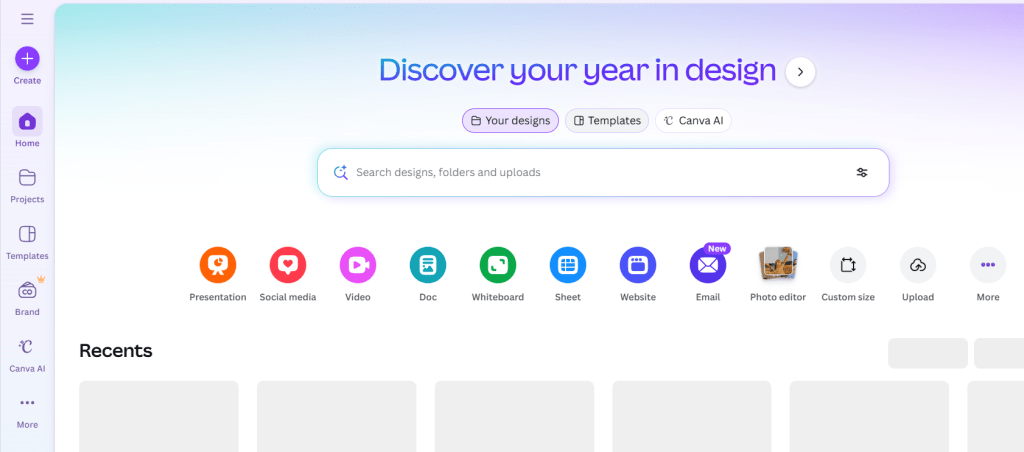Click the Upload cloud icon
This screenshot has height=452, width=1024.
(x=918, y=265)
